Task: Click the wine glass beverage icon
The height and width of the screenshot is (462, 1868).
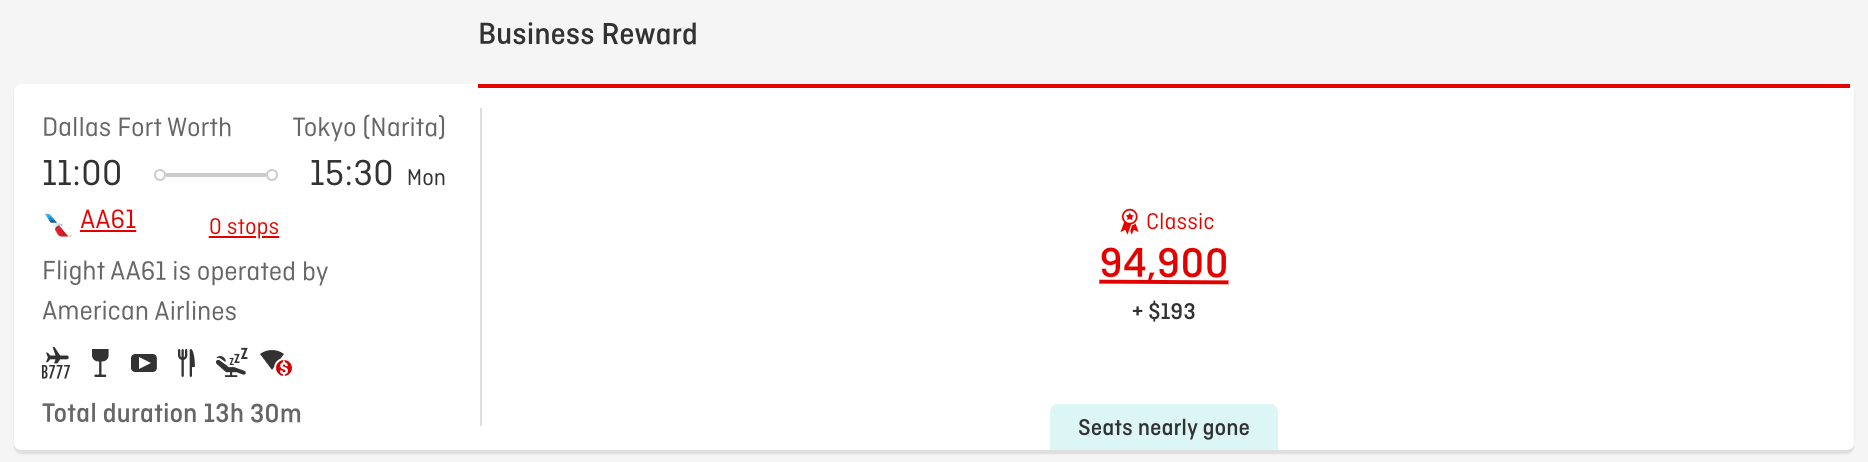Action: [100, 363]
